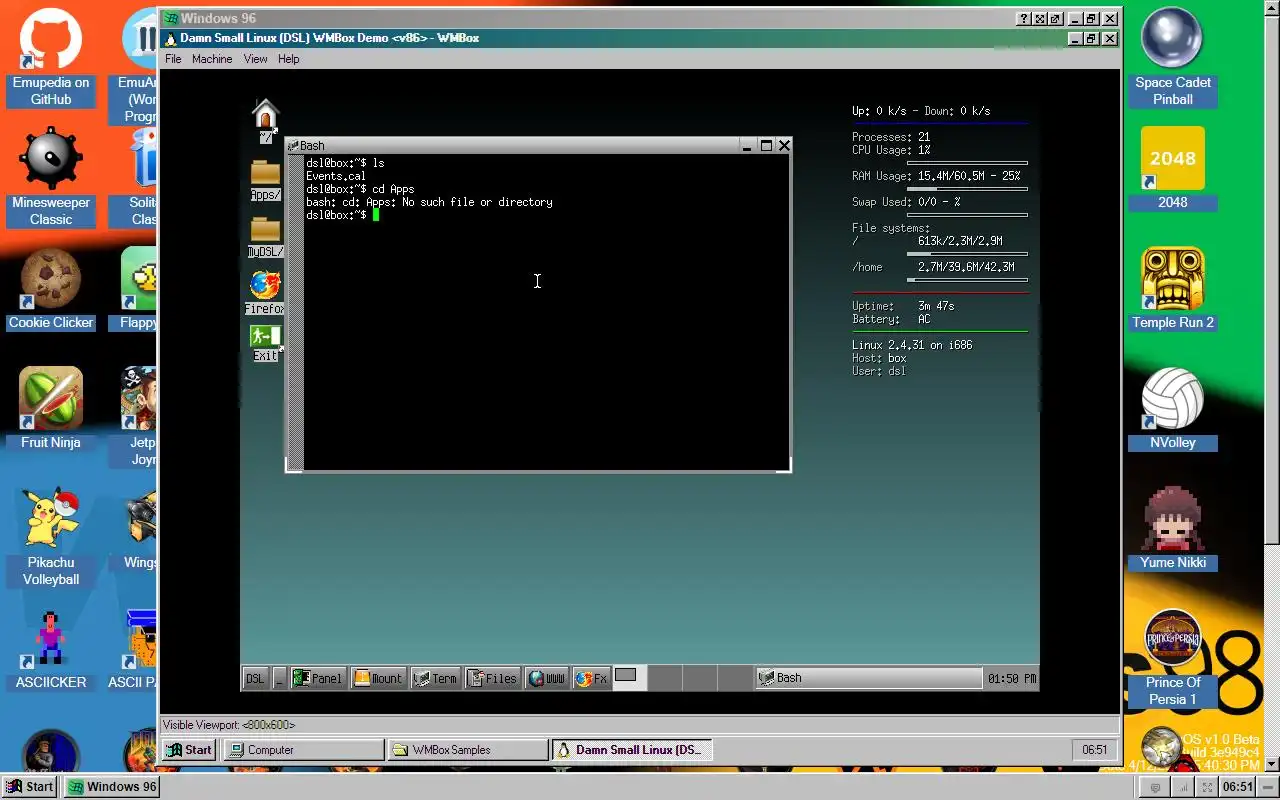Viewport: 1280px width, 800px height.
Task: Click the RAM Usage bar in the system monitor
Action: (x=967, y=189)
